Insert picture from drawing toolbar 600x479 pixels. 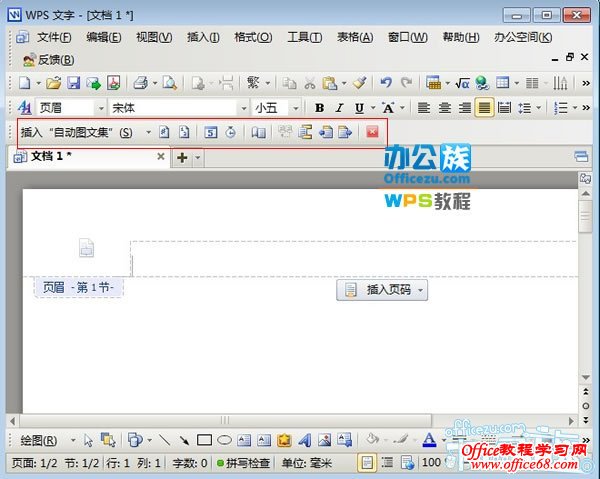point(324,440)
